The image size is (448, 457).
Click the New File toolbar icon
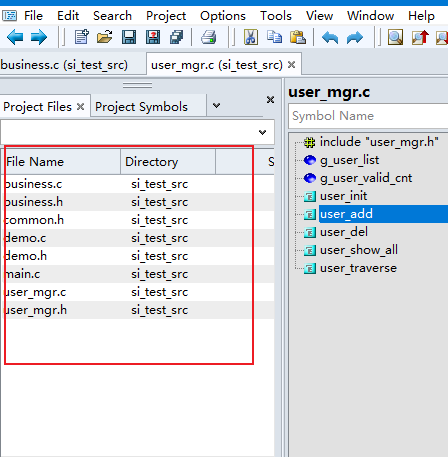pyautogui.click(x=82, y=37)
